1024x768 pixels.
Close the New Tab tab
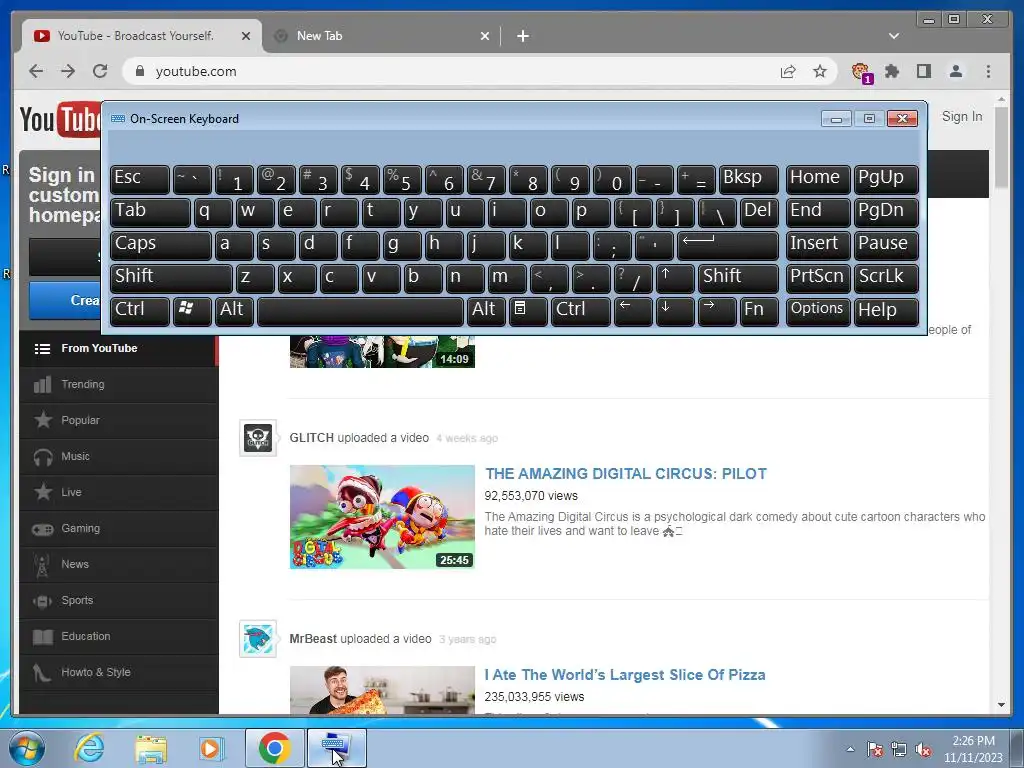click(x=485, y=36)
